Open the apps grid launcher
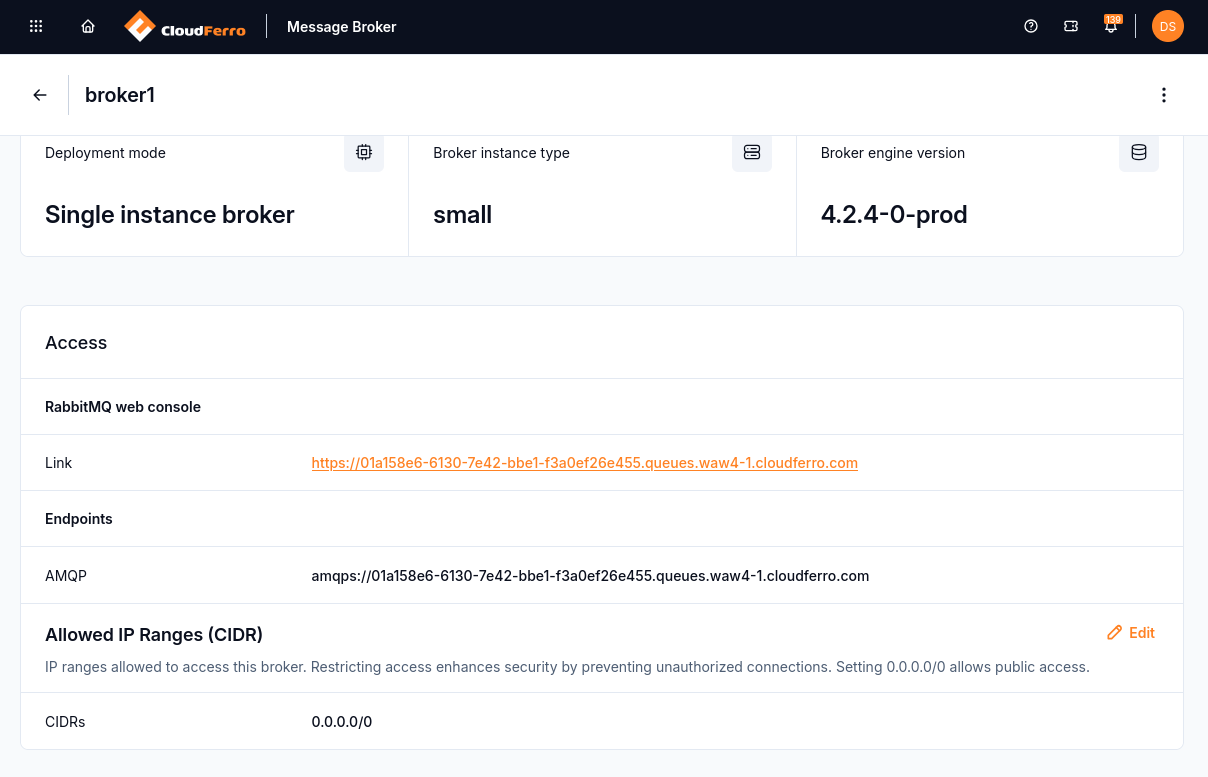 36,27
